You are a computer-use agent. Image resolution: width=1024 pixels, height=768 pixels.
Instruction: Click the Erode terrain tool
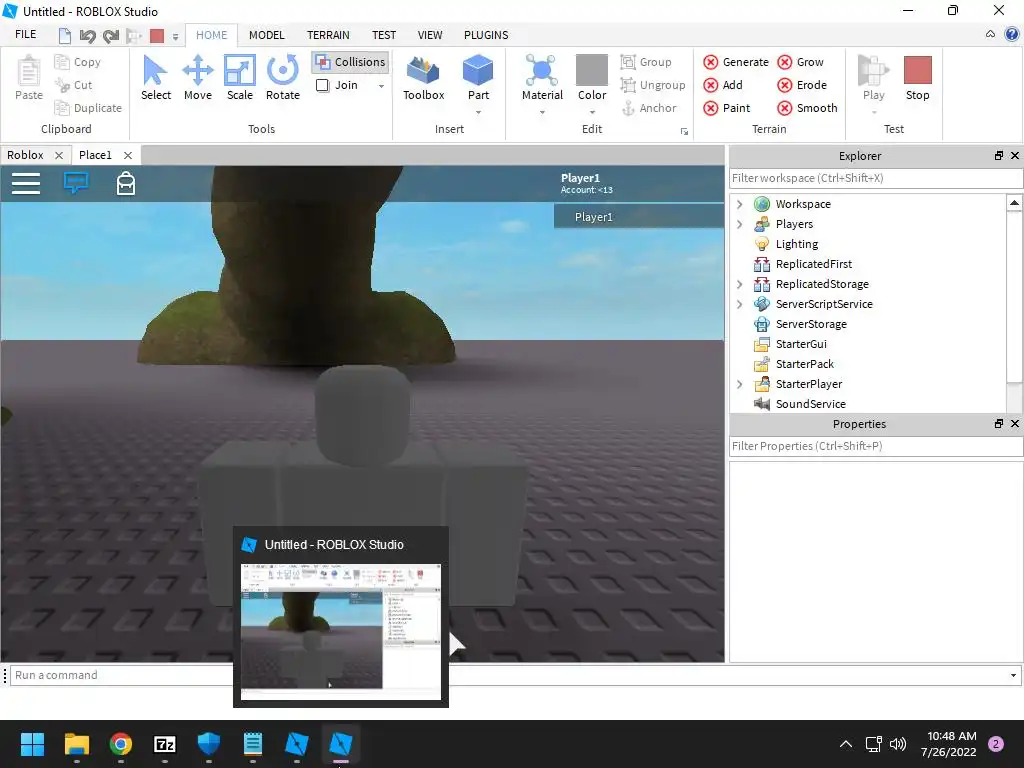point(802,85)
